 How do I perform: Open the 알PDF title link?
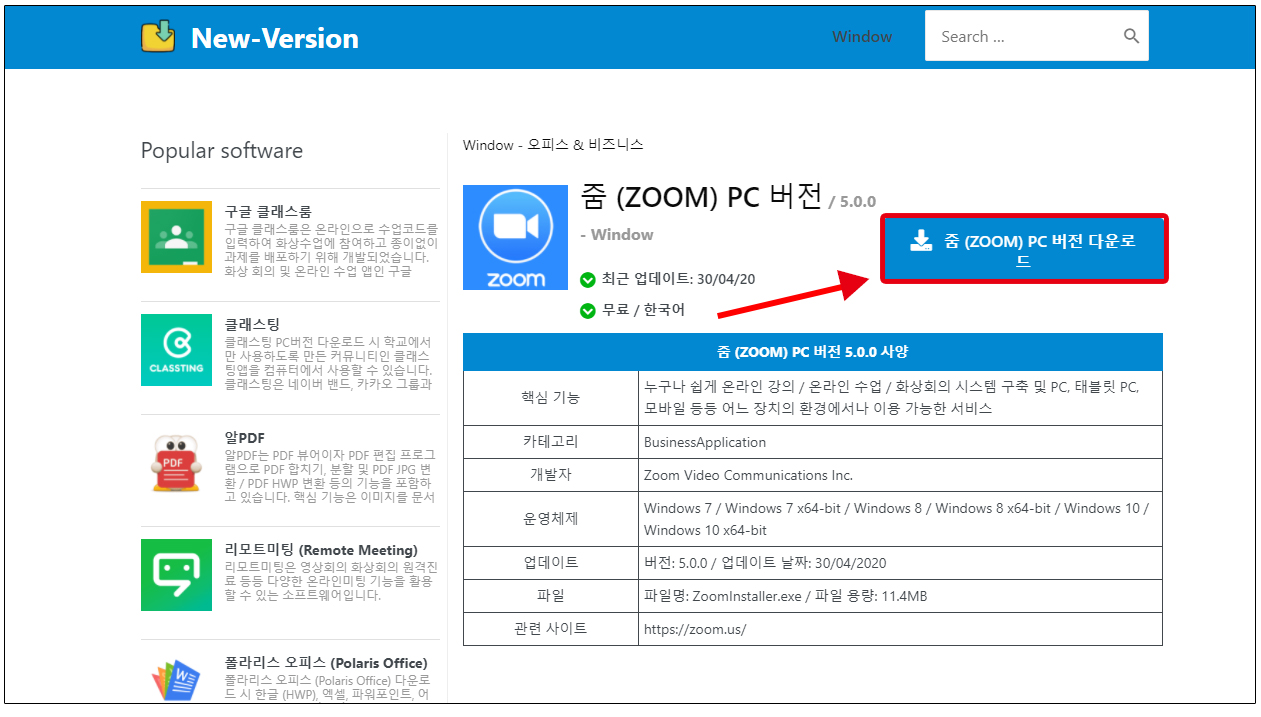(x=245, y=438)
